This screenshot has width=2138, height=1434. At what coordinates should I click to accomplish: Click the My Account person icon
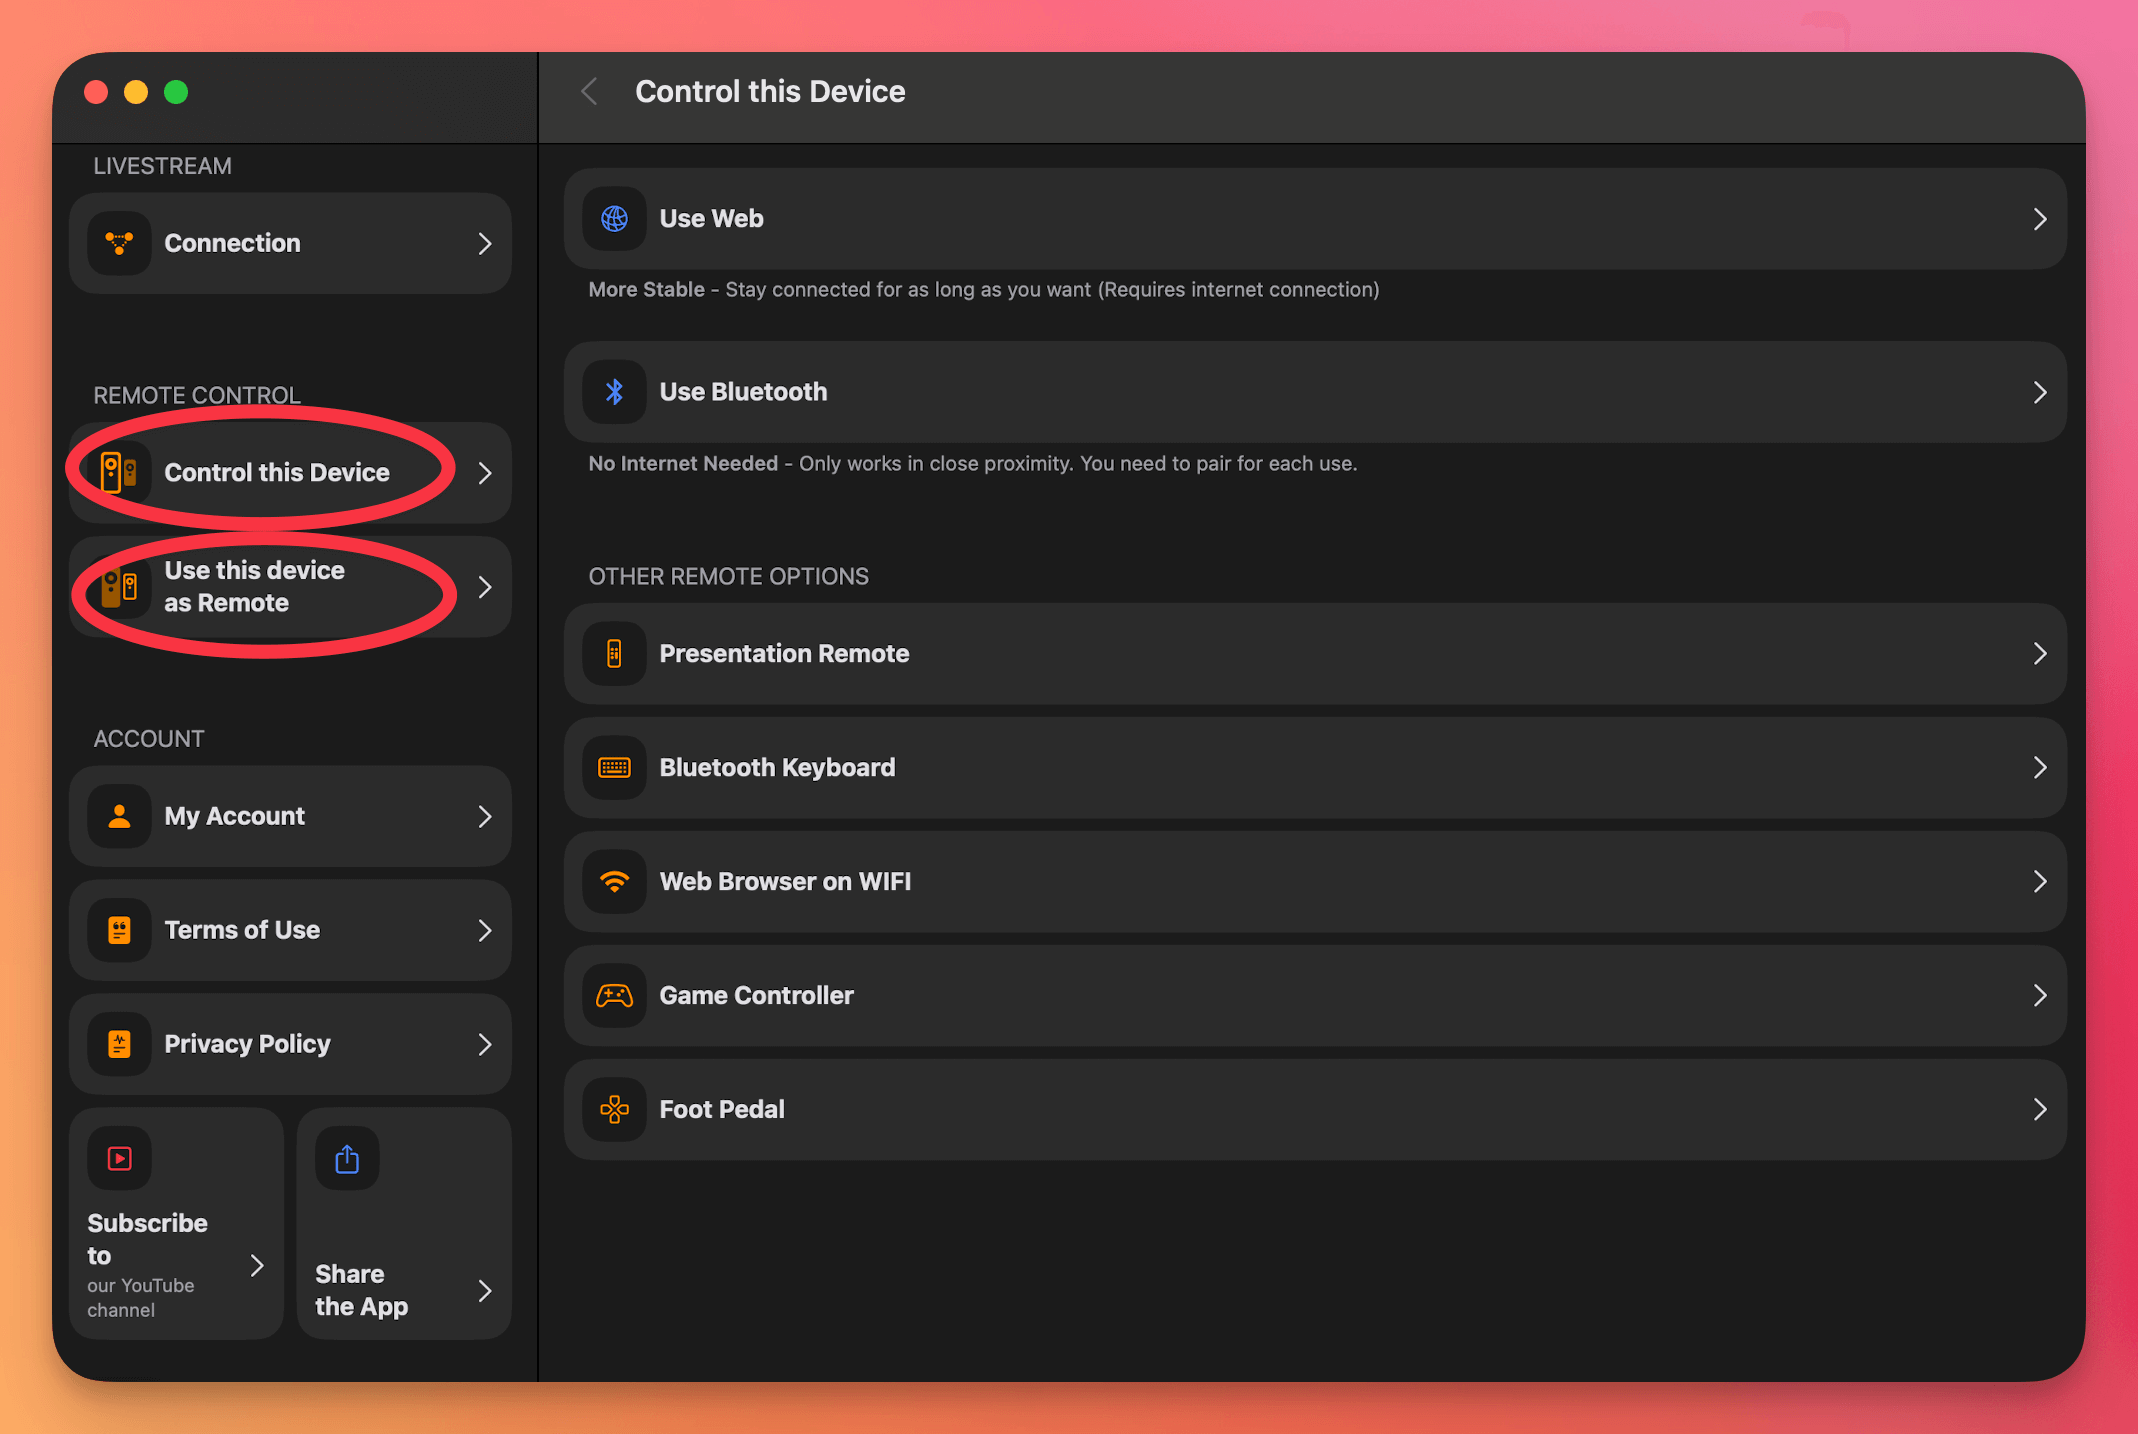(119, 816)
